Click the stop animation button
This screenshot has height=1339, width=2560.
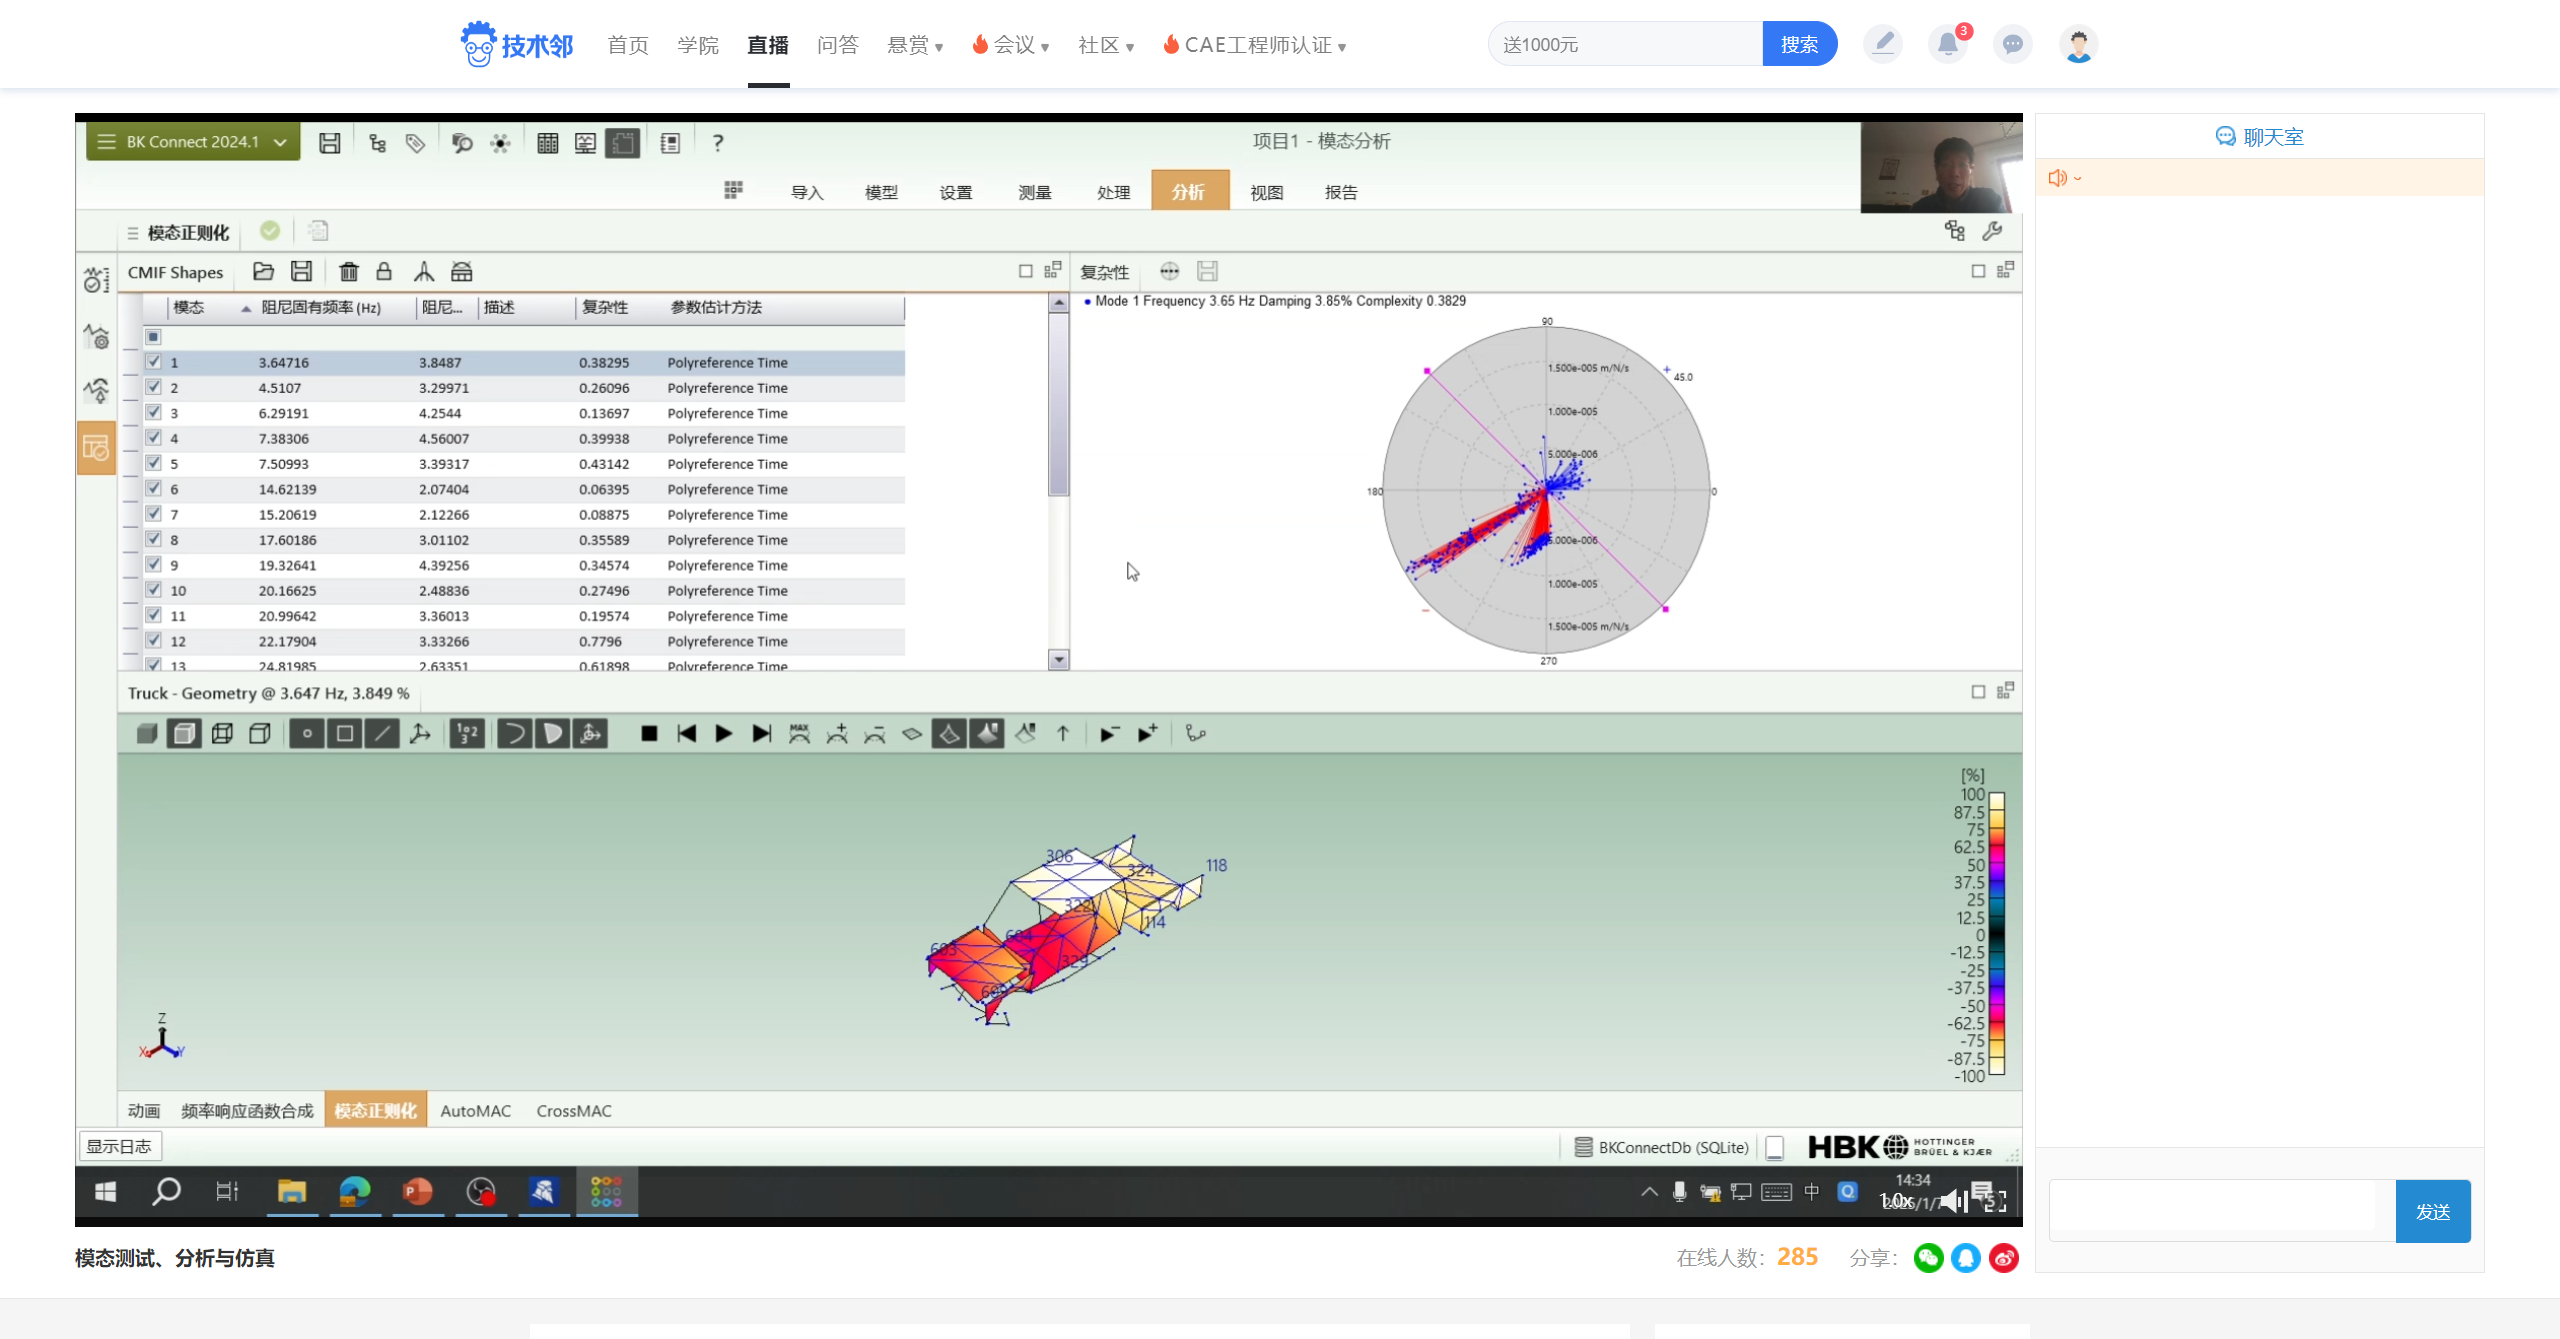point(649,734)
